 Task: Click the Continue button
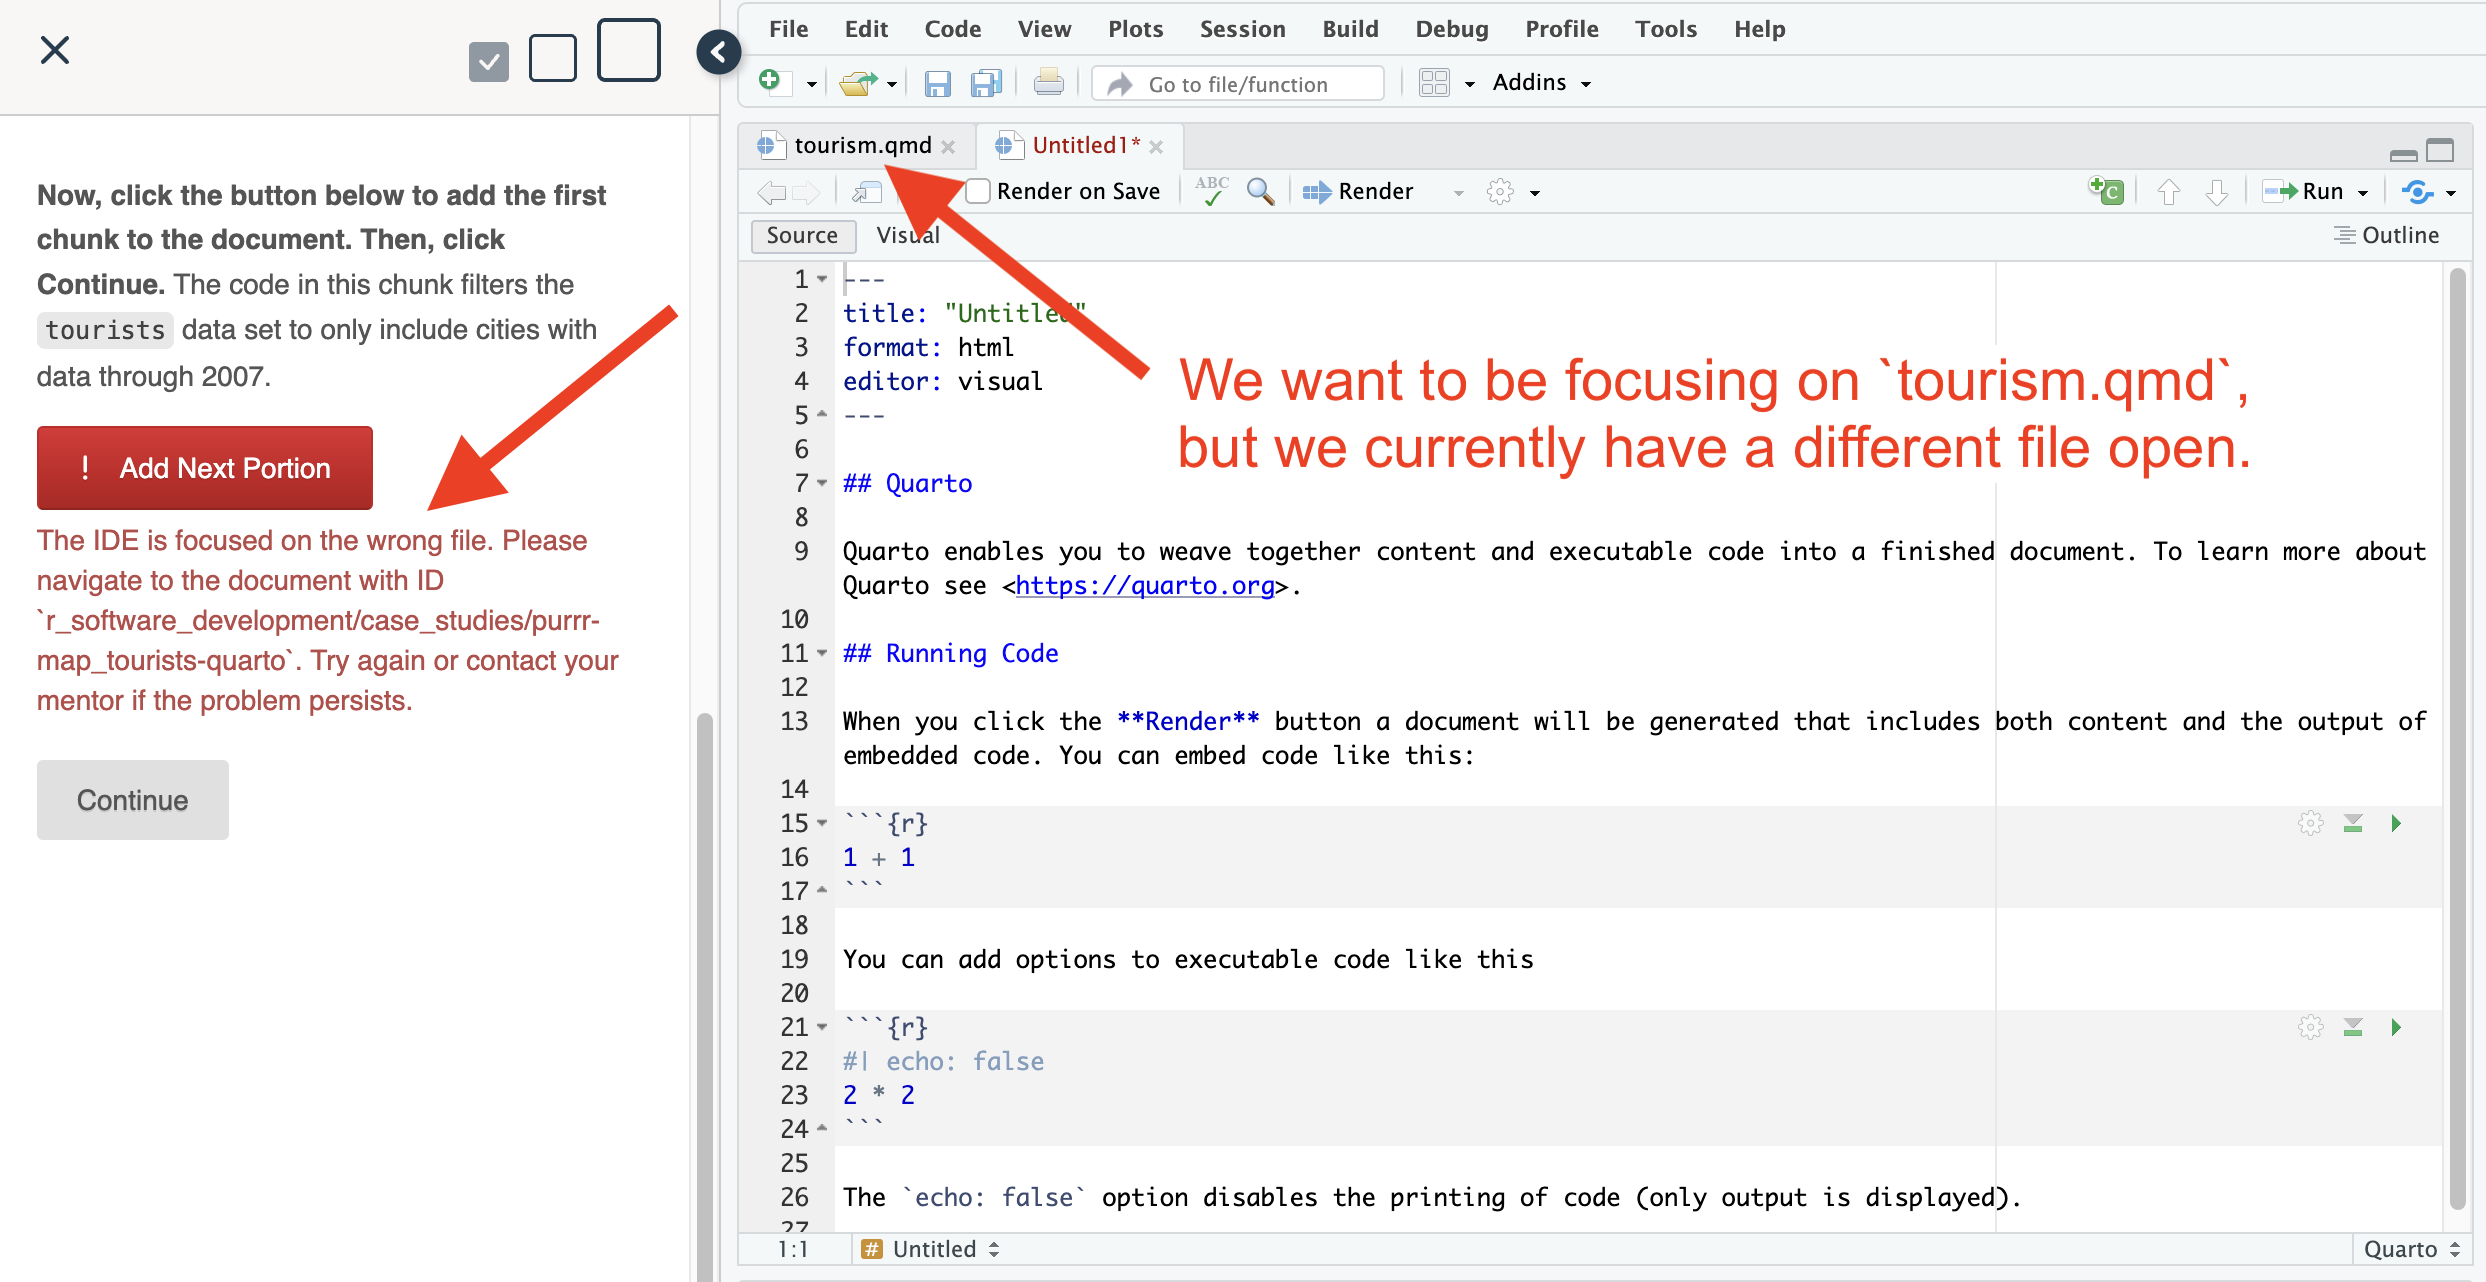(133, 800)
